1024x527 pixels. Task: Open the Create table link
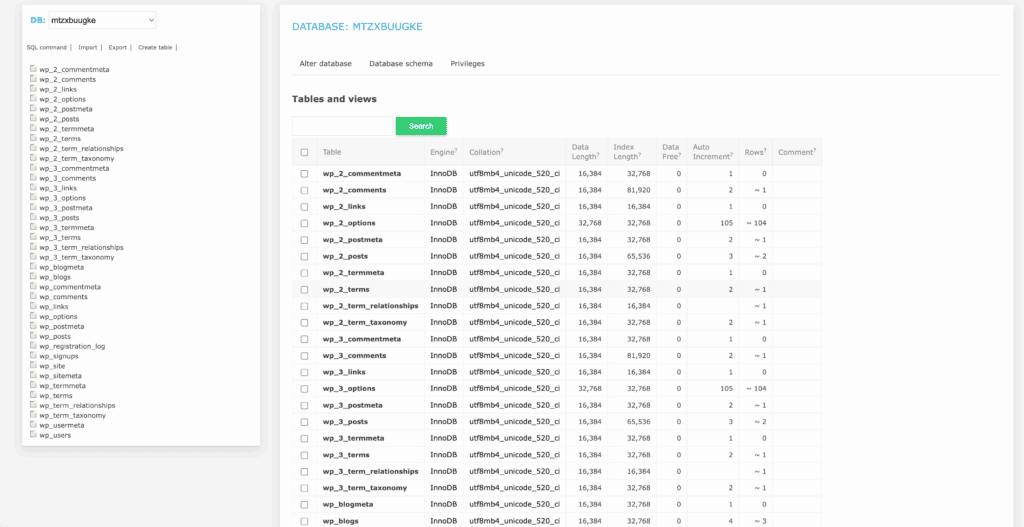click(x=155, y=47)
